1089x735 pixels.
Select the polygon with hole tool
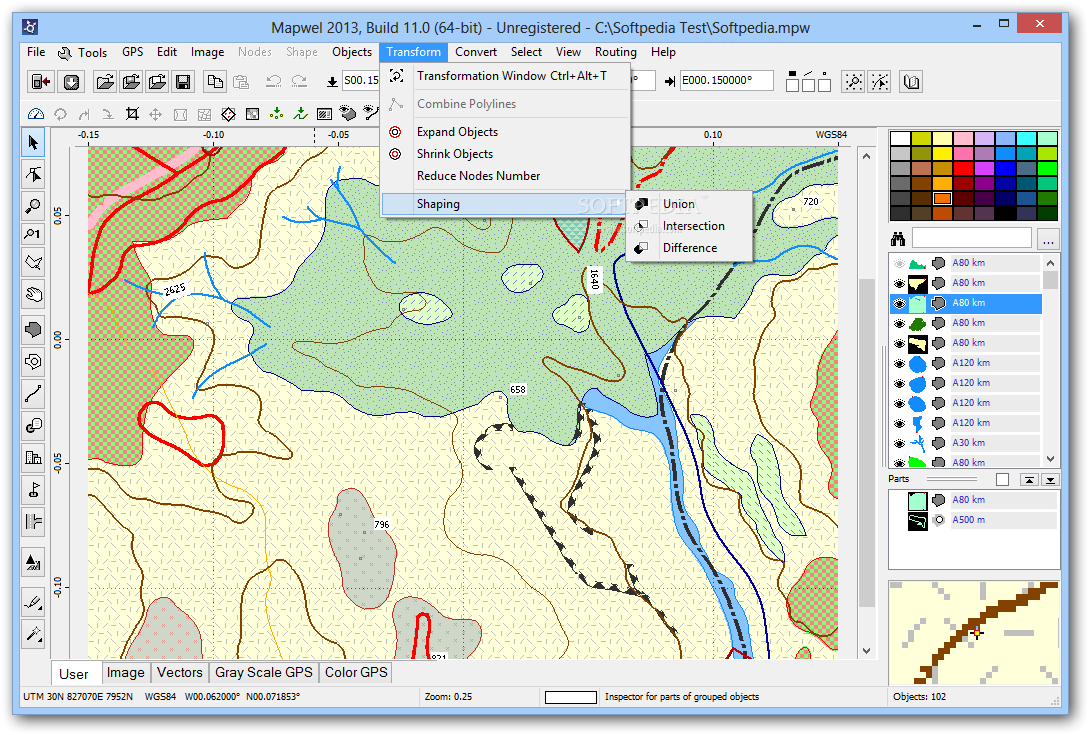click(33, 361)
